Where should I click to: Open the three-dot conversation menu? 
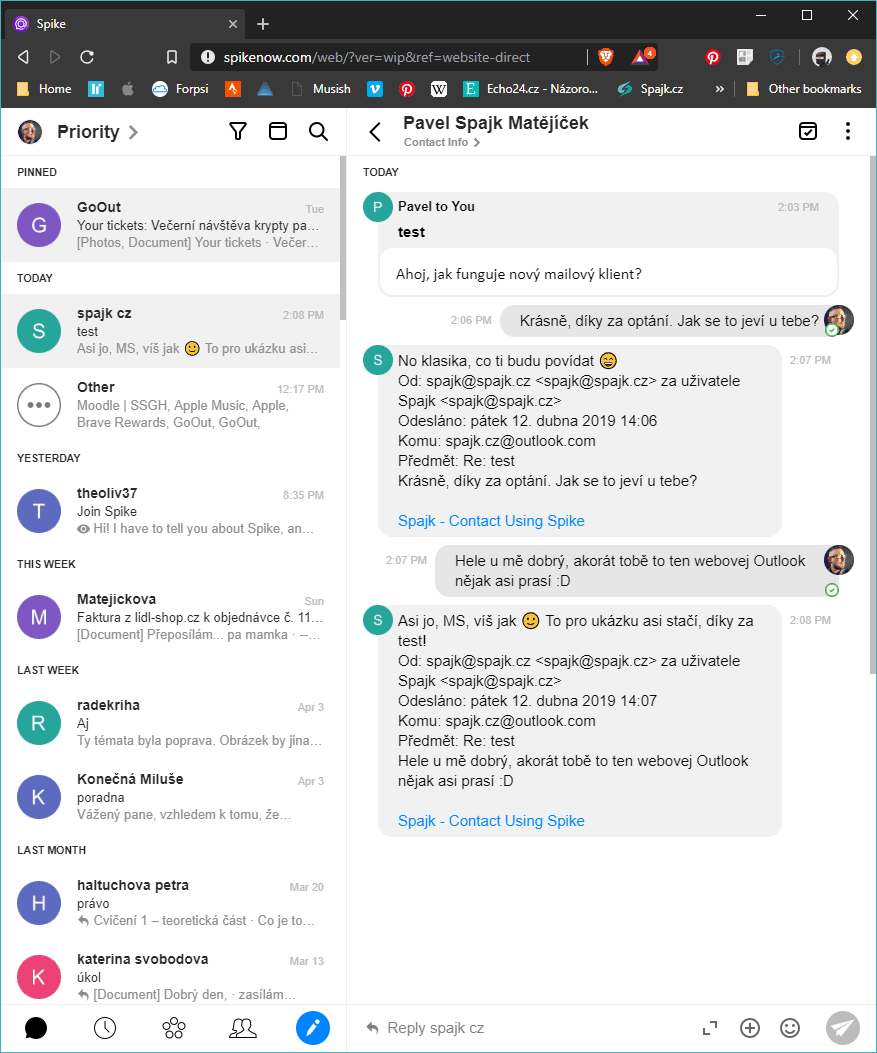(x=847, y=131)
